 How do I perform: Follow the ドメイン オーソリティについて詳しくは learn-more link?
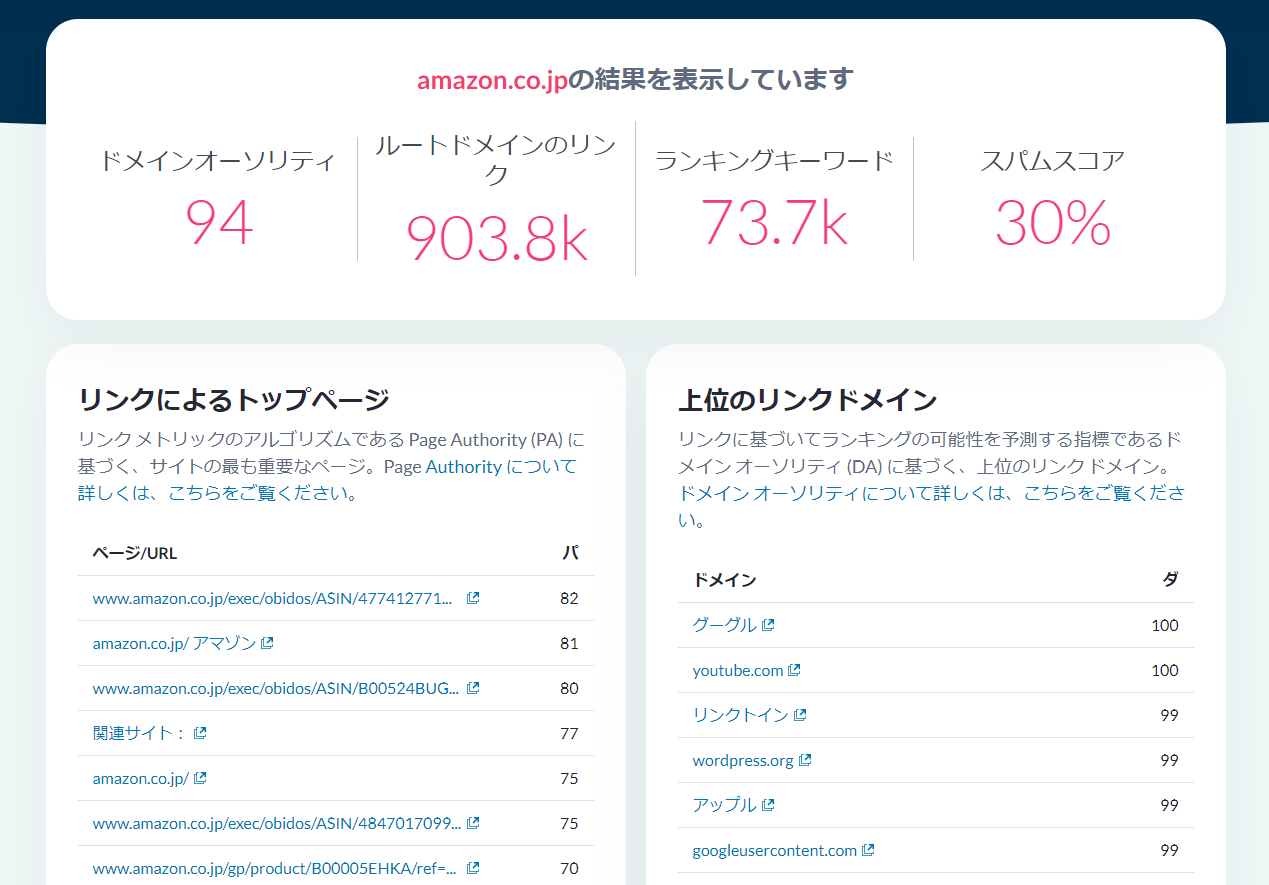(930, 494)
